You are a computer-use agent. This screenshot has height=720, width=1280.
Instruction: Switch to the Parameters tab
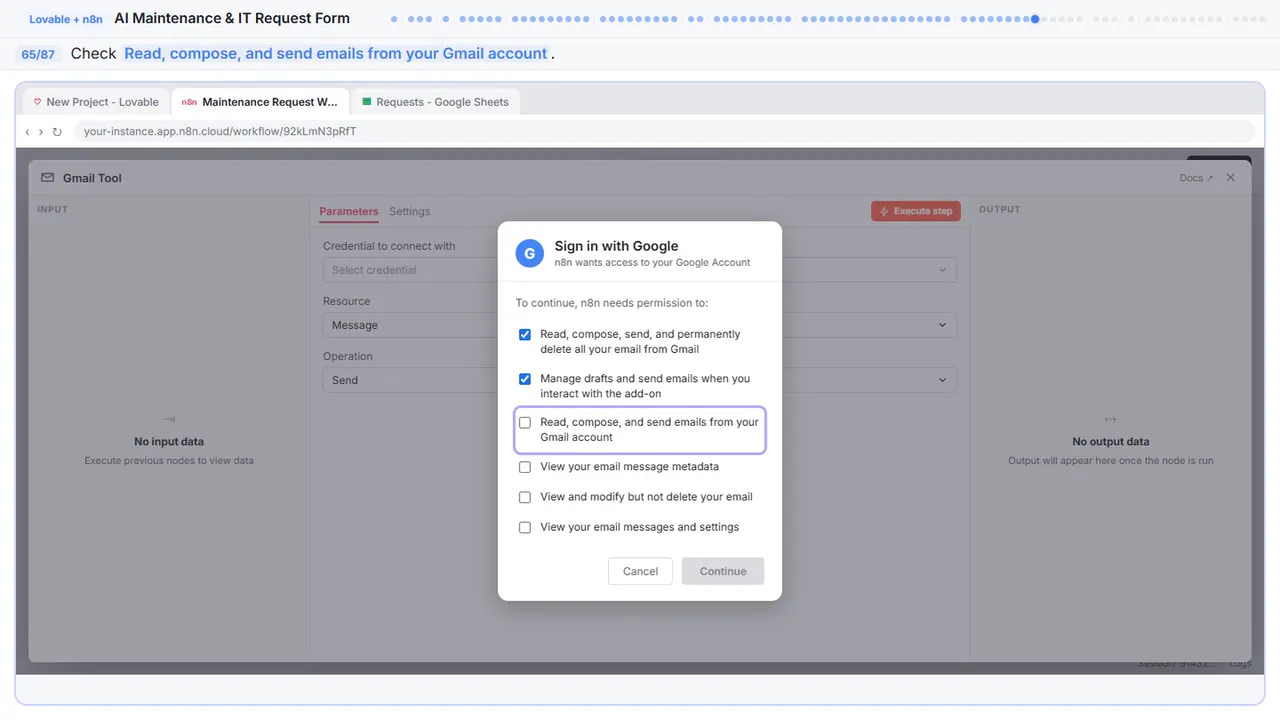pyautogui.click(x=349, y=211)
